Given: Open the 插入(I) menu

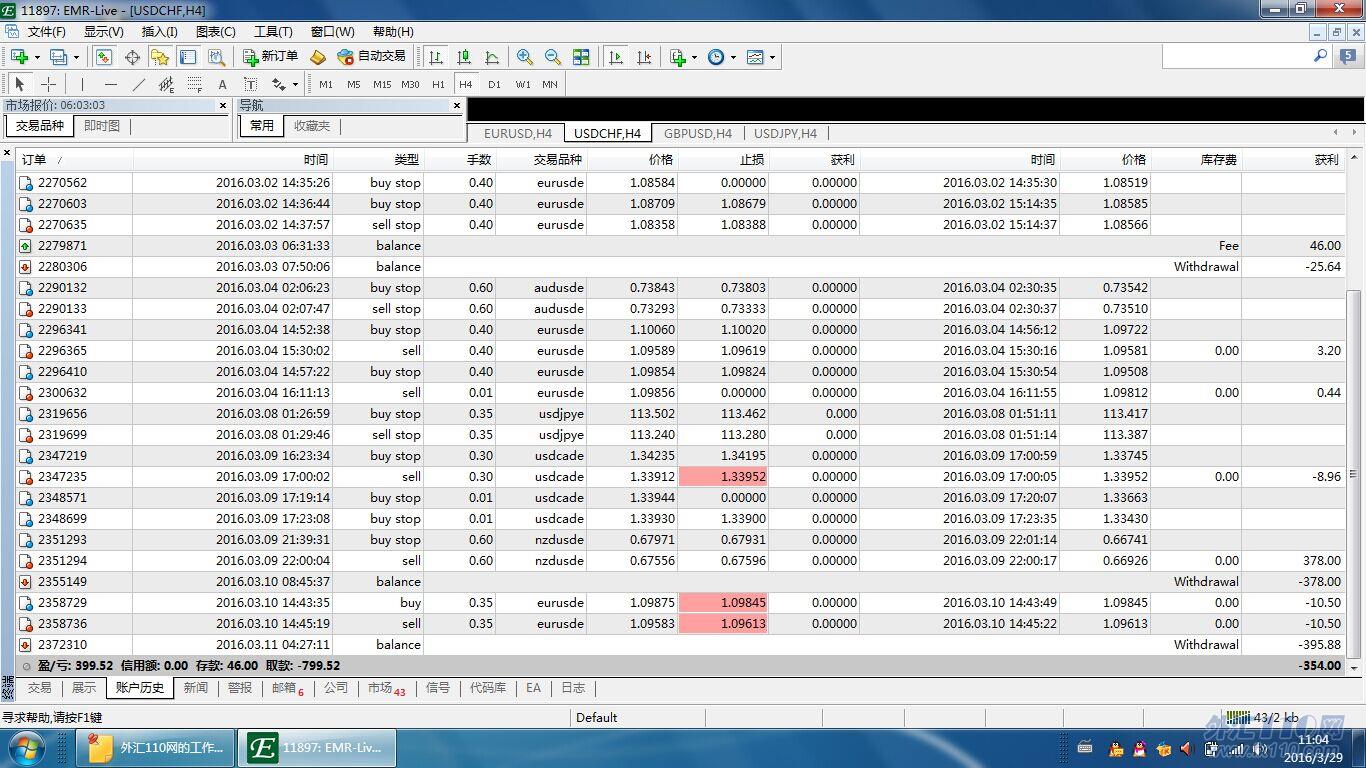Looking at the screenshot, I should pos(160,31).
